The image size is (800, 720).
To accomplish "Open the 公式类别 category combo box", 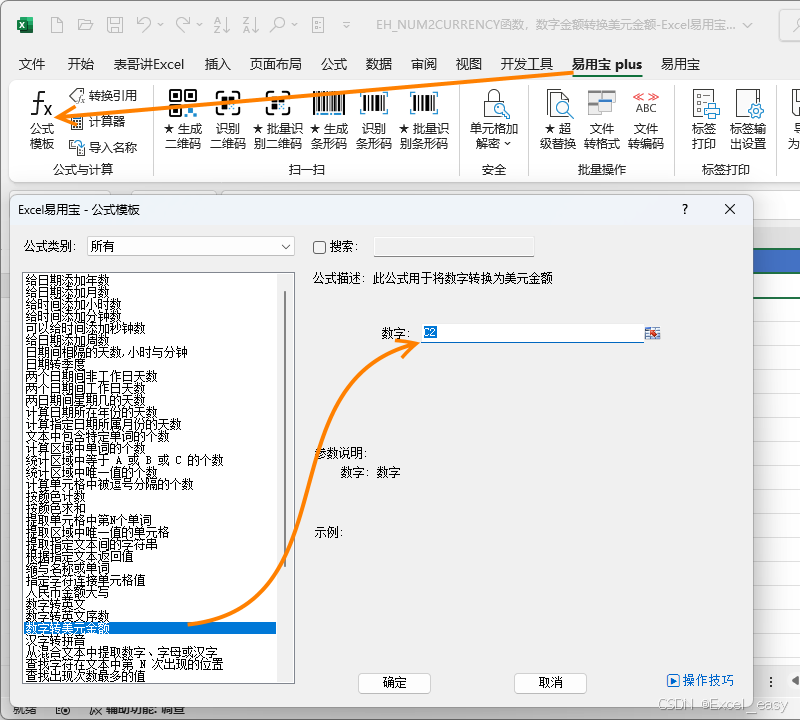I will click(x=191, y=246).
